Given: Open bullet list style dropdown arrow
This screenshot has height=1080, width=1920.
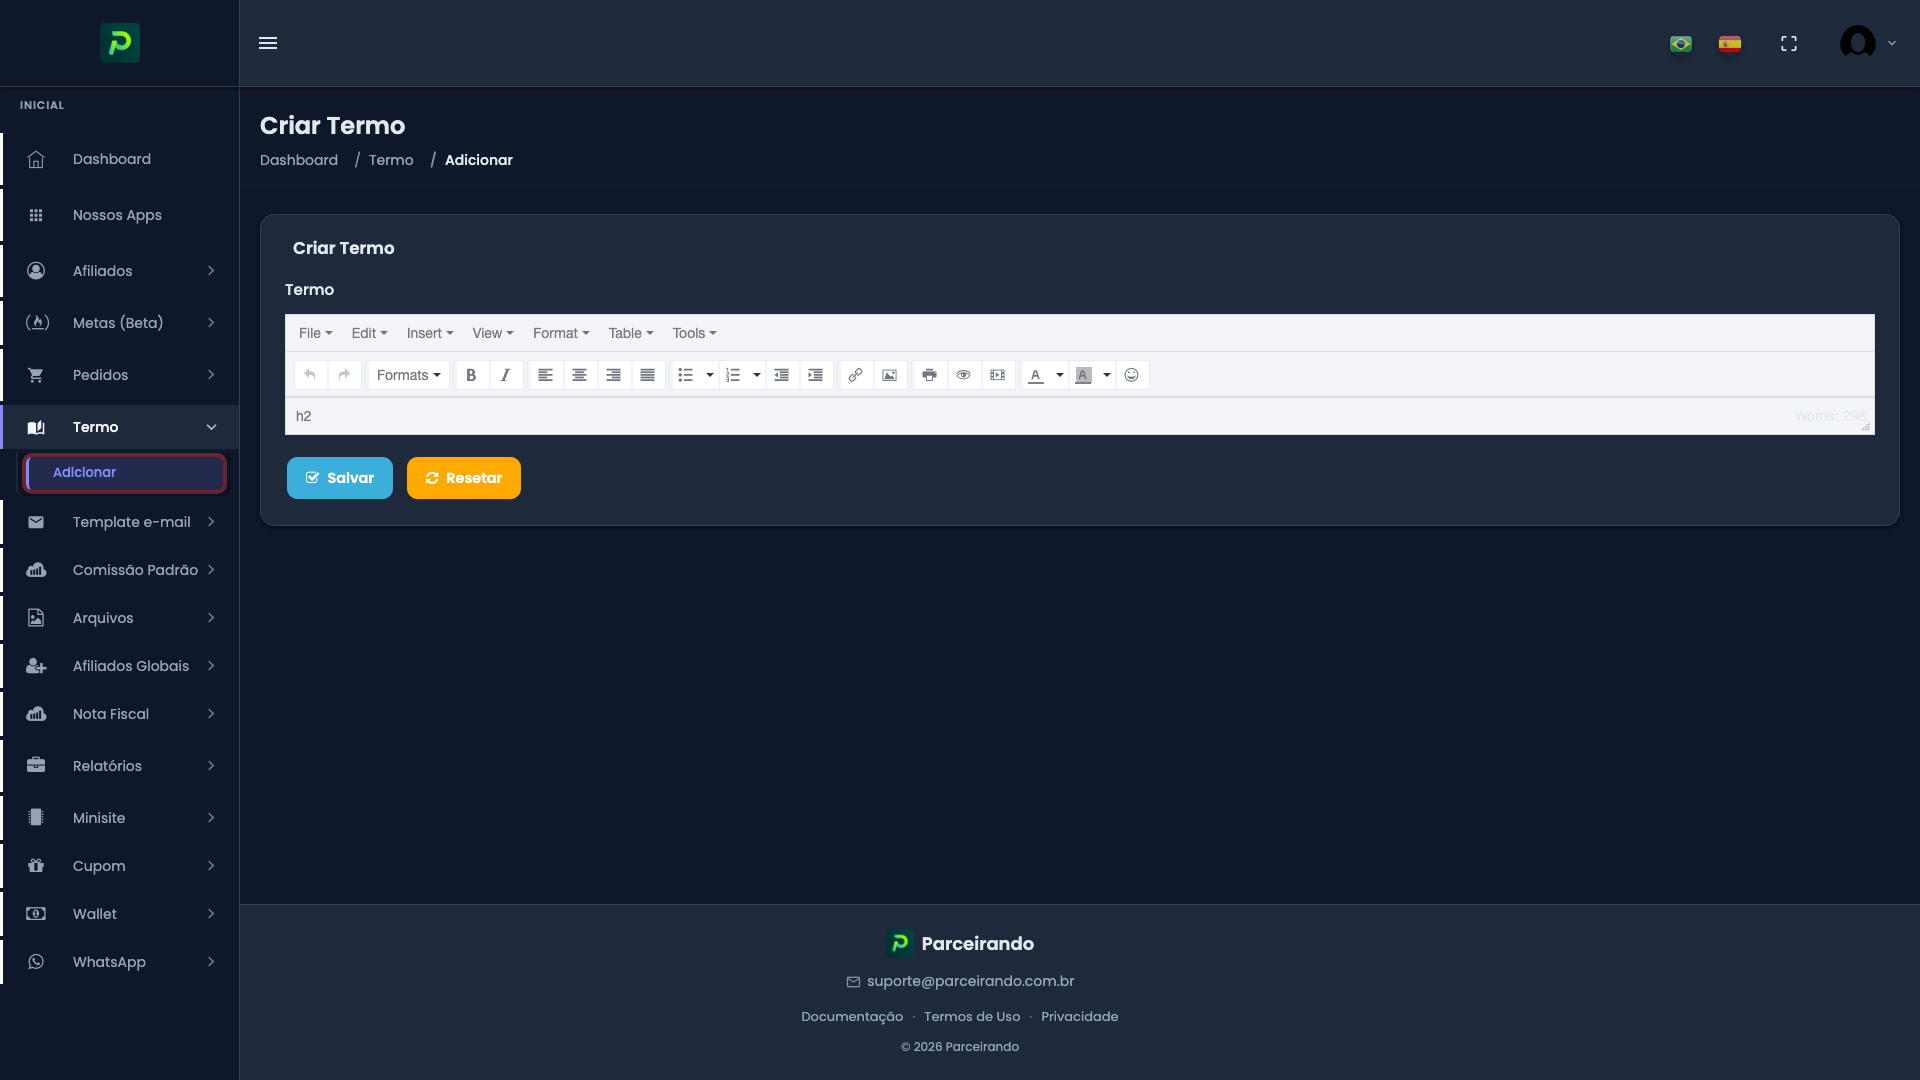Looking at the screenshot, I should [710, 375].
